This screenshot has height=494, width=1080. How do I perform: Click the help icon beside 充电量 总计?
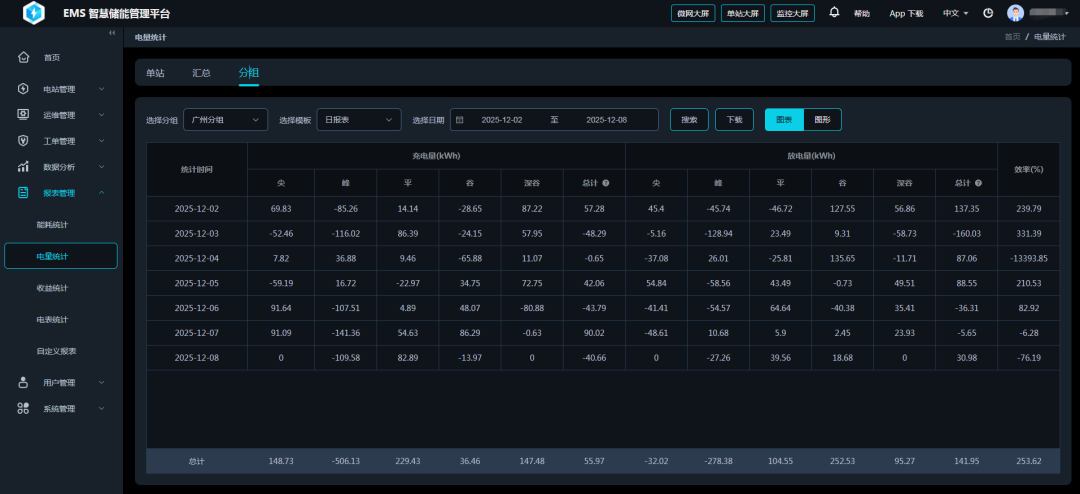point(606,183)
